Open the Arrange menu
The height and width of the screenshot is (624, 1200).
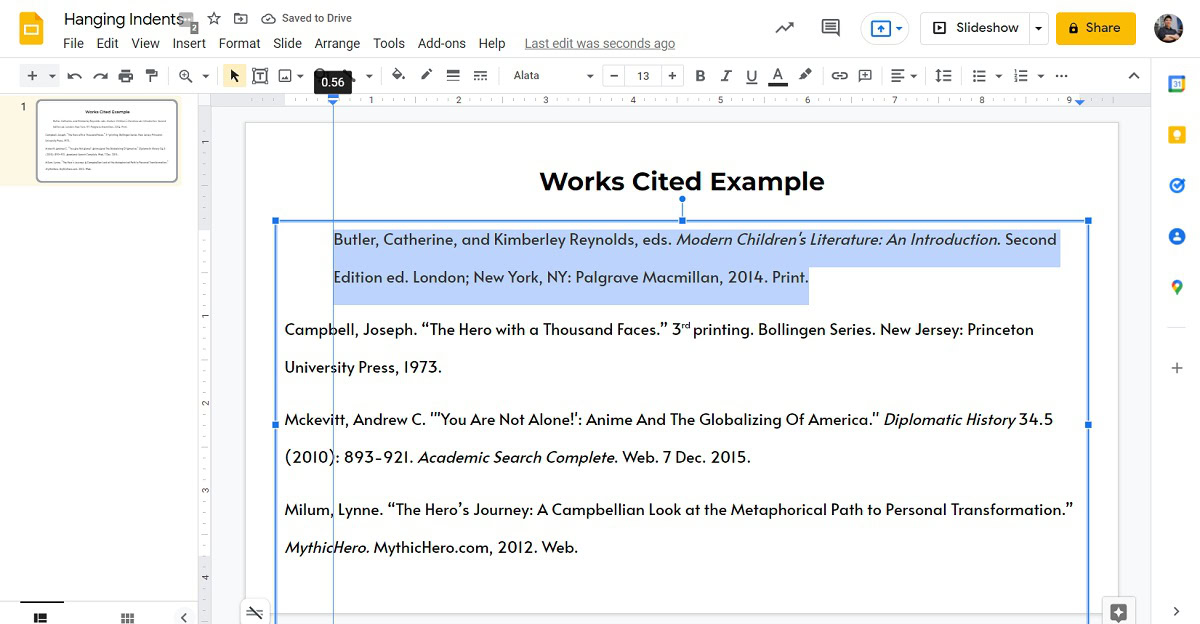pos(337,43)
